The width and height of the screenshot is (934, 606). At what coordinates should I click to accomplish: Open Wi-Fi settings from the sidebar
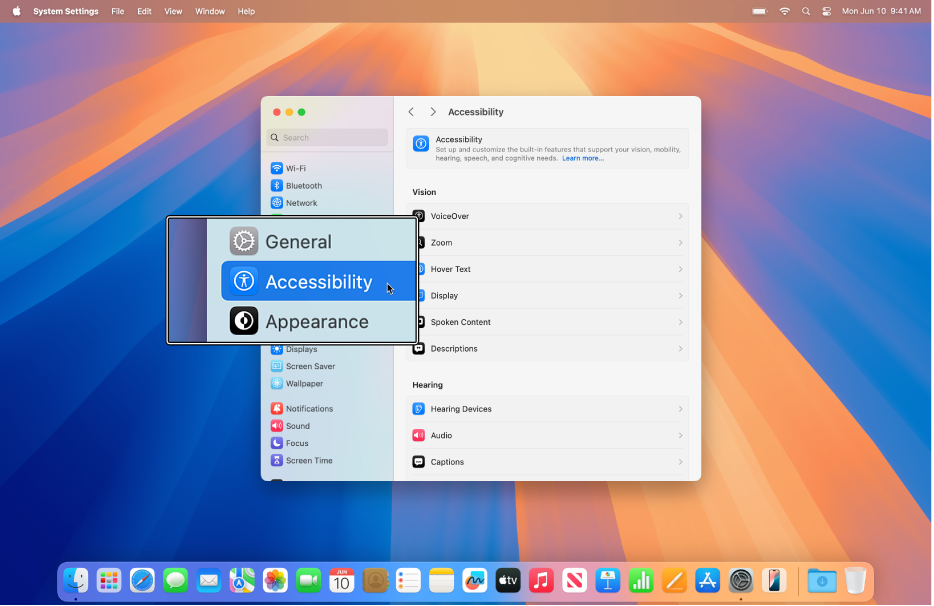294,167
